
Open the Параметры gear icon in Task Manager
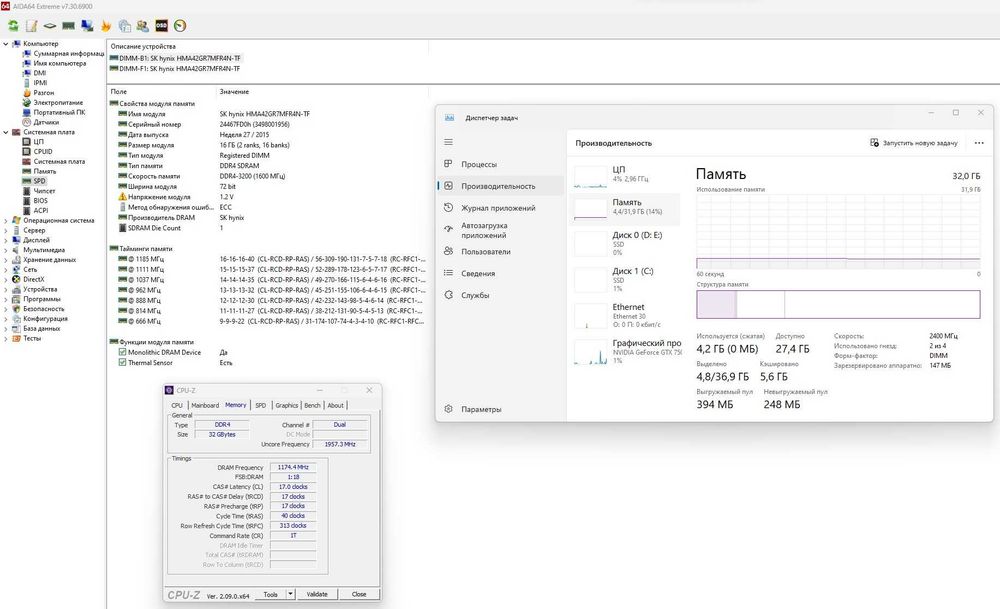click(448, 409)
